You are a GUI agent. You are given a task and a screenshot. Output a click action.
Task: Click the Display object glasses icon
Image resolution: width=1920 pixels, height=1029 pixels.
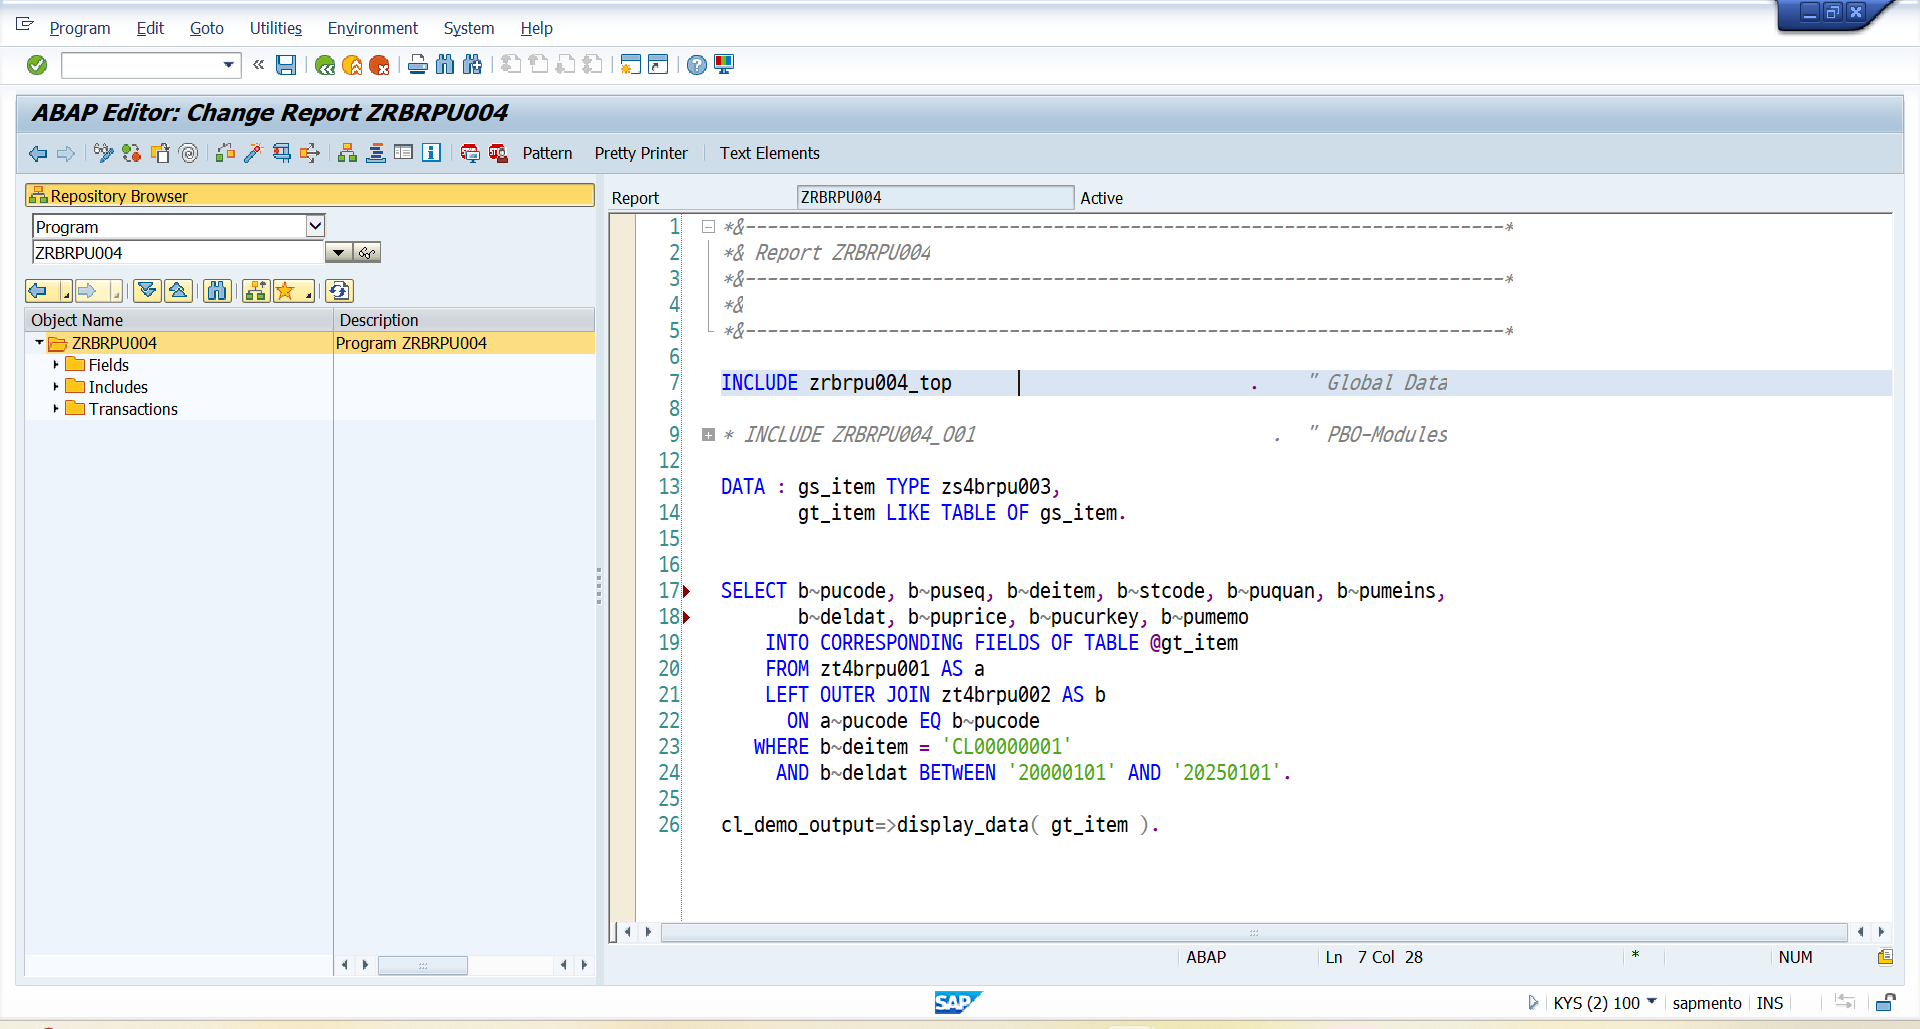tap(368, 253)
